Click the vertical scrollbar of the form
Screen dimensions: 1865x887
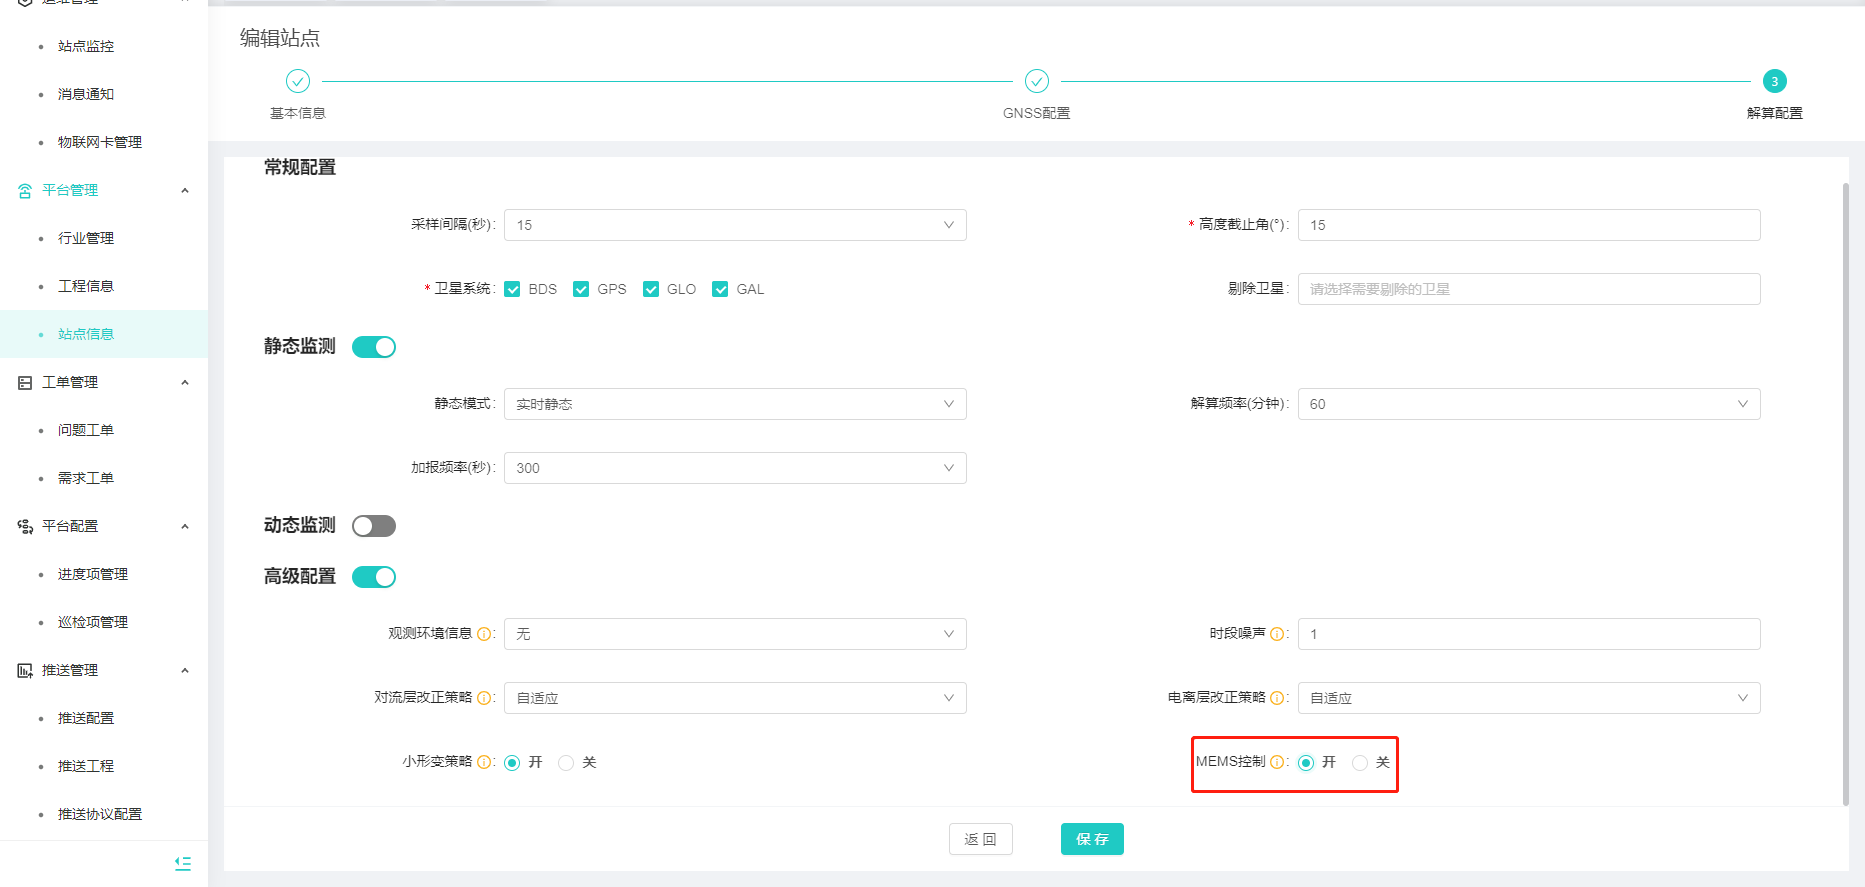(x=1846, y=490)
